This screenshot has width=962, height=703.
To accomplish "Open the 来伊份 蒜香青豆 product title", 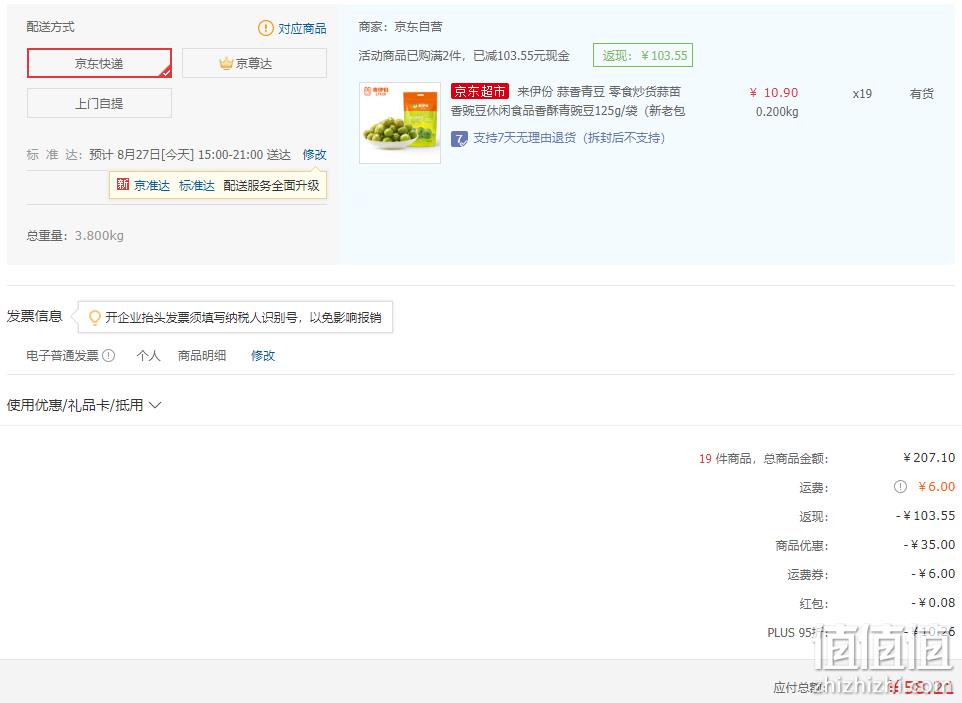I will click(x=568, y=101).
